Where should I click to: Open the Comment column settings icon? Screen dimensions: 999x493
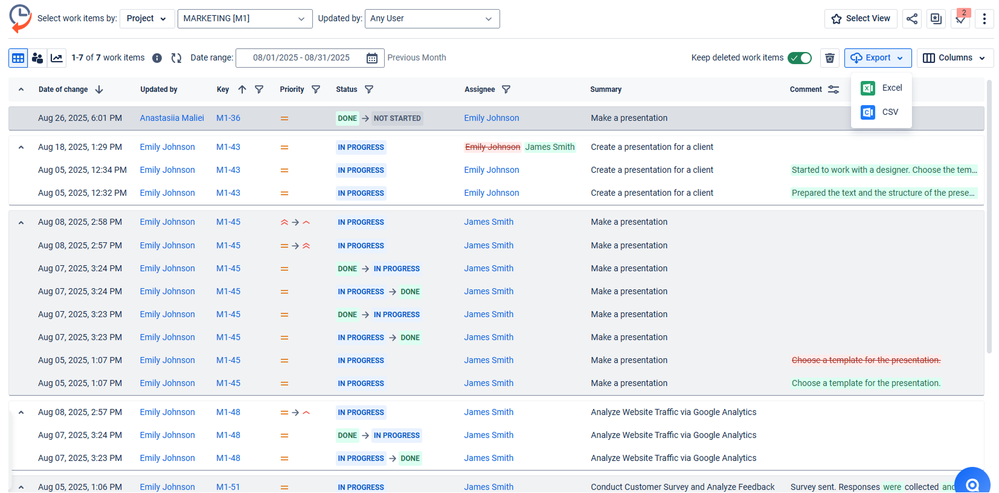833,90
